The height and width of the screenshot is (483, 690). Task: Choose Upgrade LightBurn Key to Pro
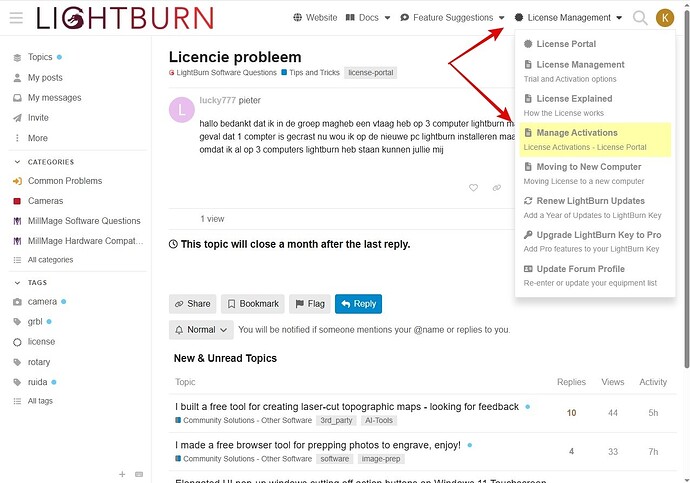click(595, 242)
